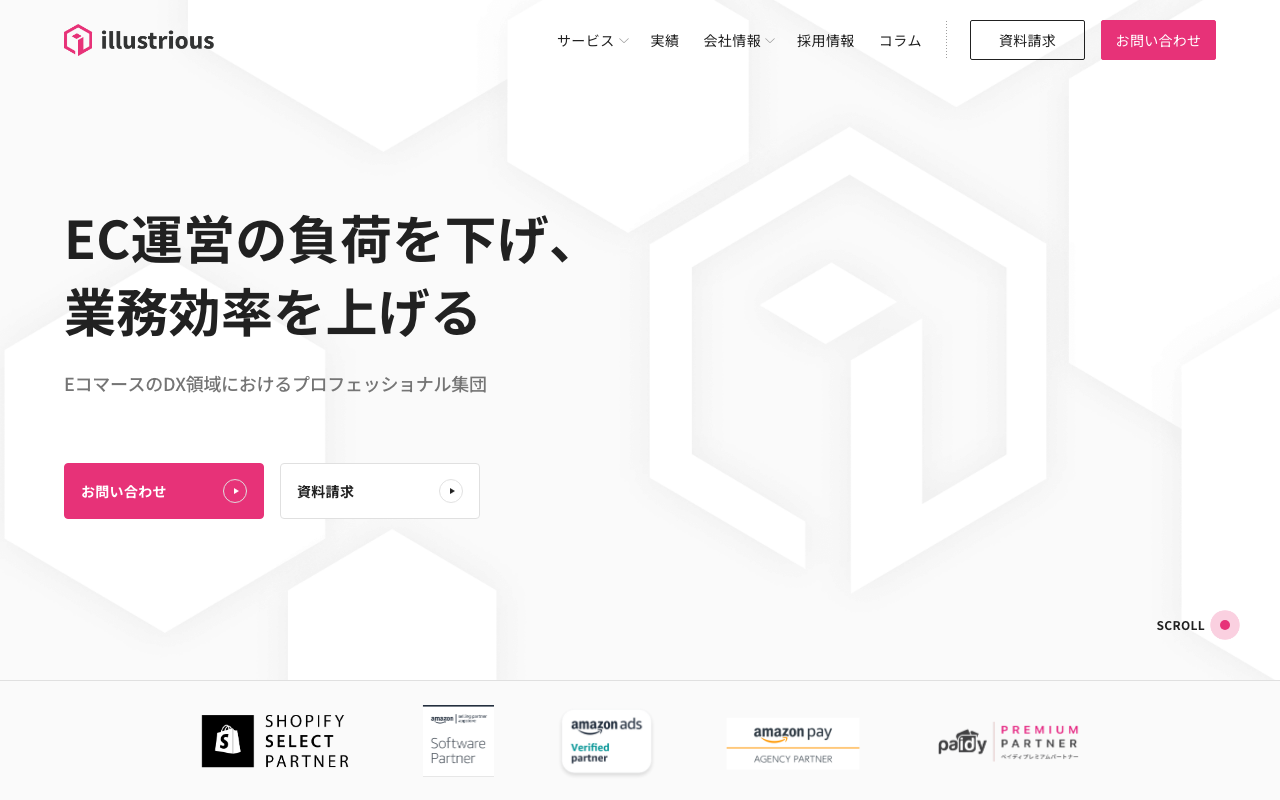Click the pink お問い合わせ hero button
Screen dimensions: 1280x800
tap(164, 491)
